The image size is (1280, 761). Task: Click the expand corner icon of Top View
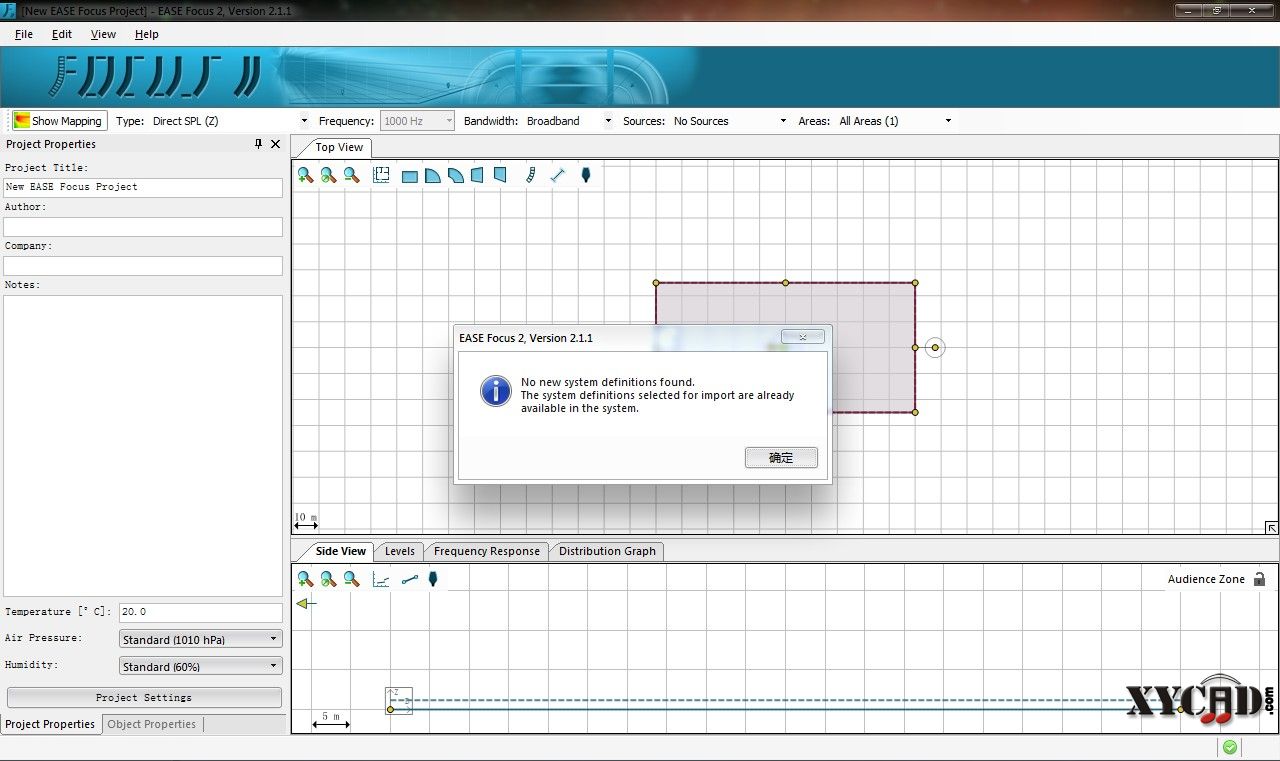[x=1271, y=527]
